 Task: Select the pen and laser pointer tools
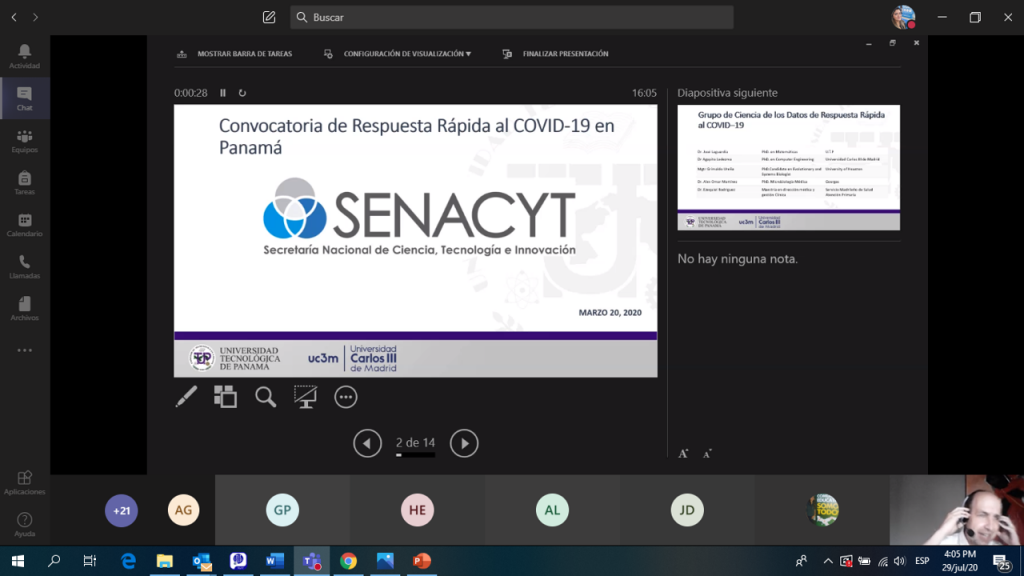tap(186, 396)
